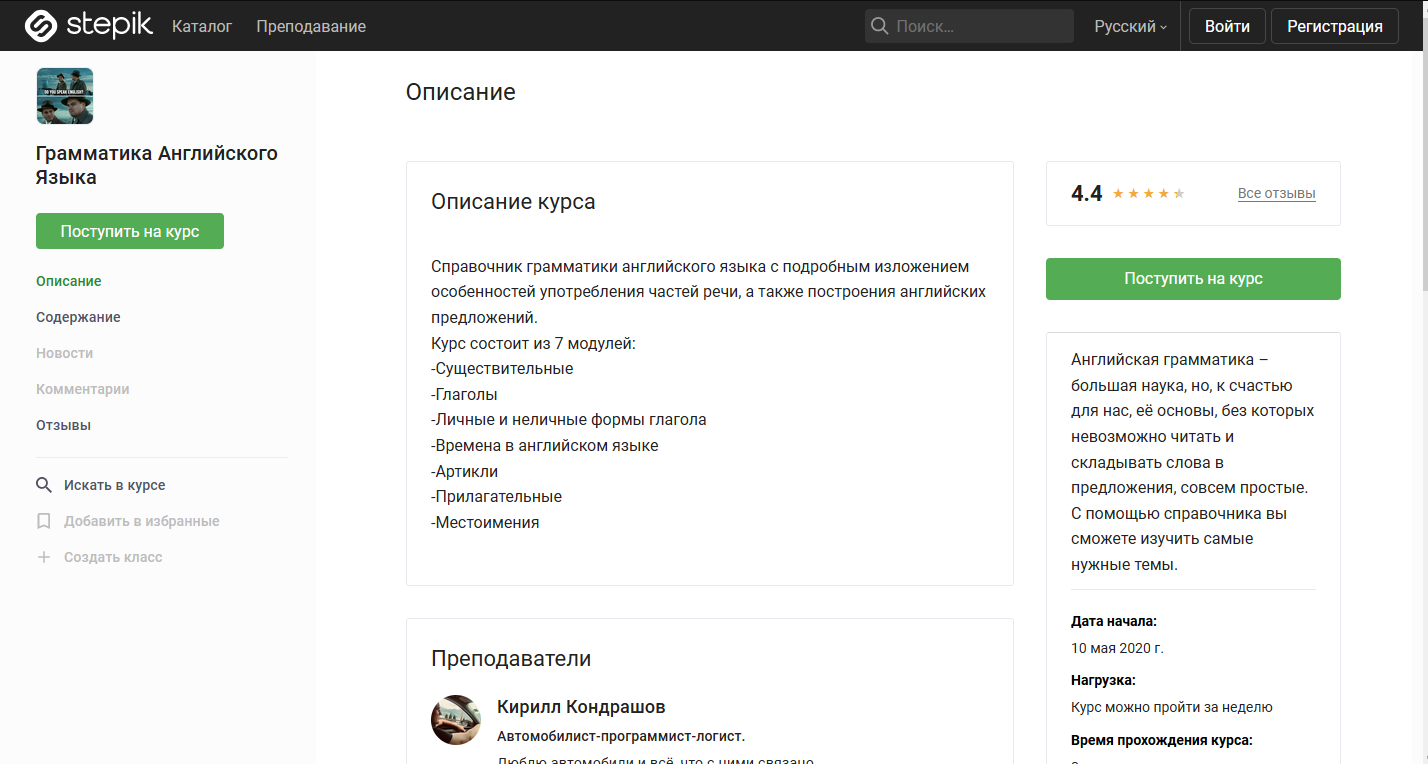Follow the 'Все отзывы' link
Viewport: 1428px width, 764px height.
pyautogui.click(x=1276, y=193)
